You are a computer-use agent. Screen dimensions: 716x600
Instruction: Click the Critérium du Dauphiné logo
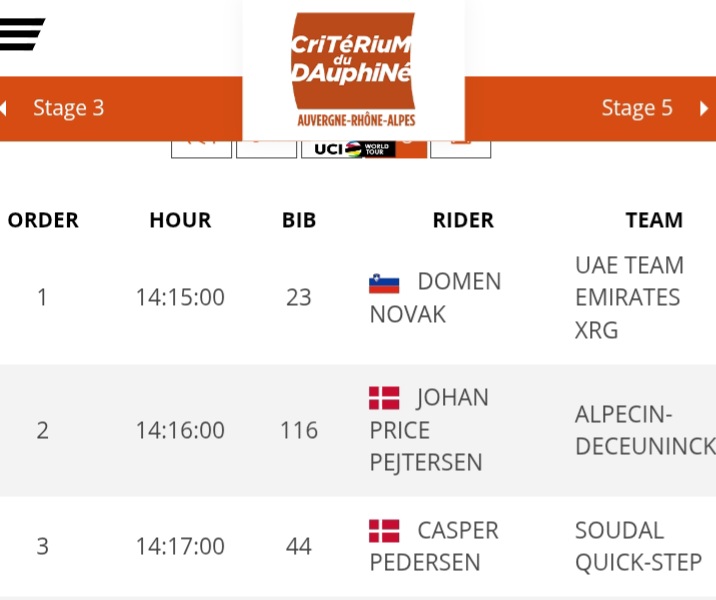tap(353, 70)
